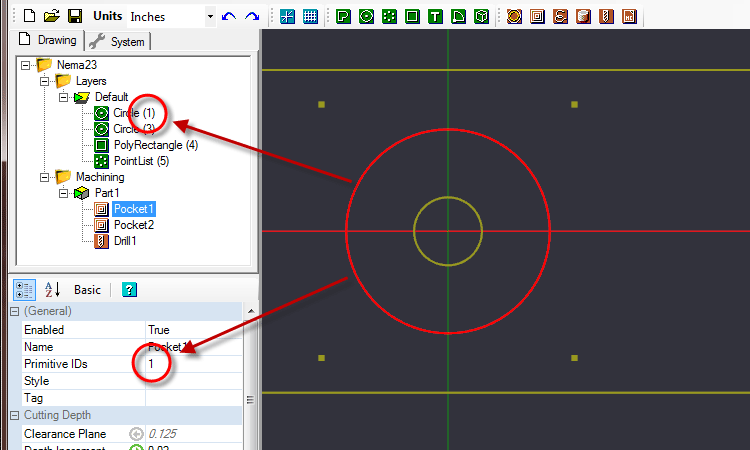Screen dimensions: 750x450
Task: Toggle alphabetical sort in property grid
Action: point(52,289)
